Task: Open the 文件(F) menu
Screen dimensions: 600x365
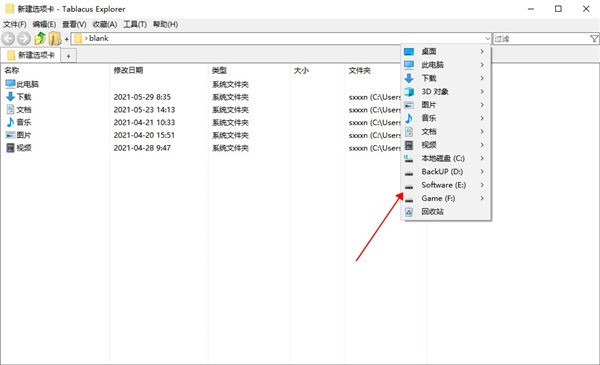Action: [x=15, y=24]
